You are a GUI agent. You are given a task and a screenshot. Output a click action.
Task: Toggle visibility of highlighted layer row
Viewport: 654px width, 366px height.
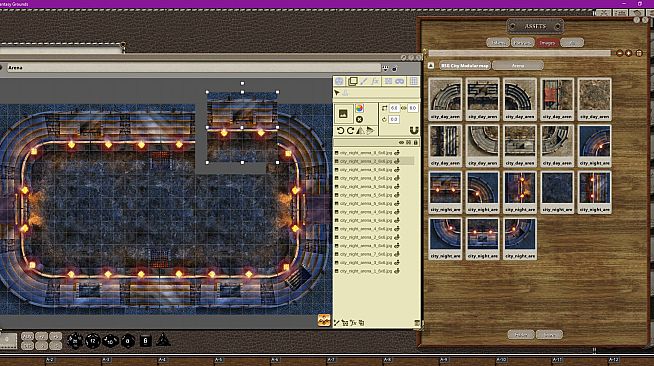(x=397, y=161)
